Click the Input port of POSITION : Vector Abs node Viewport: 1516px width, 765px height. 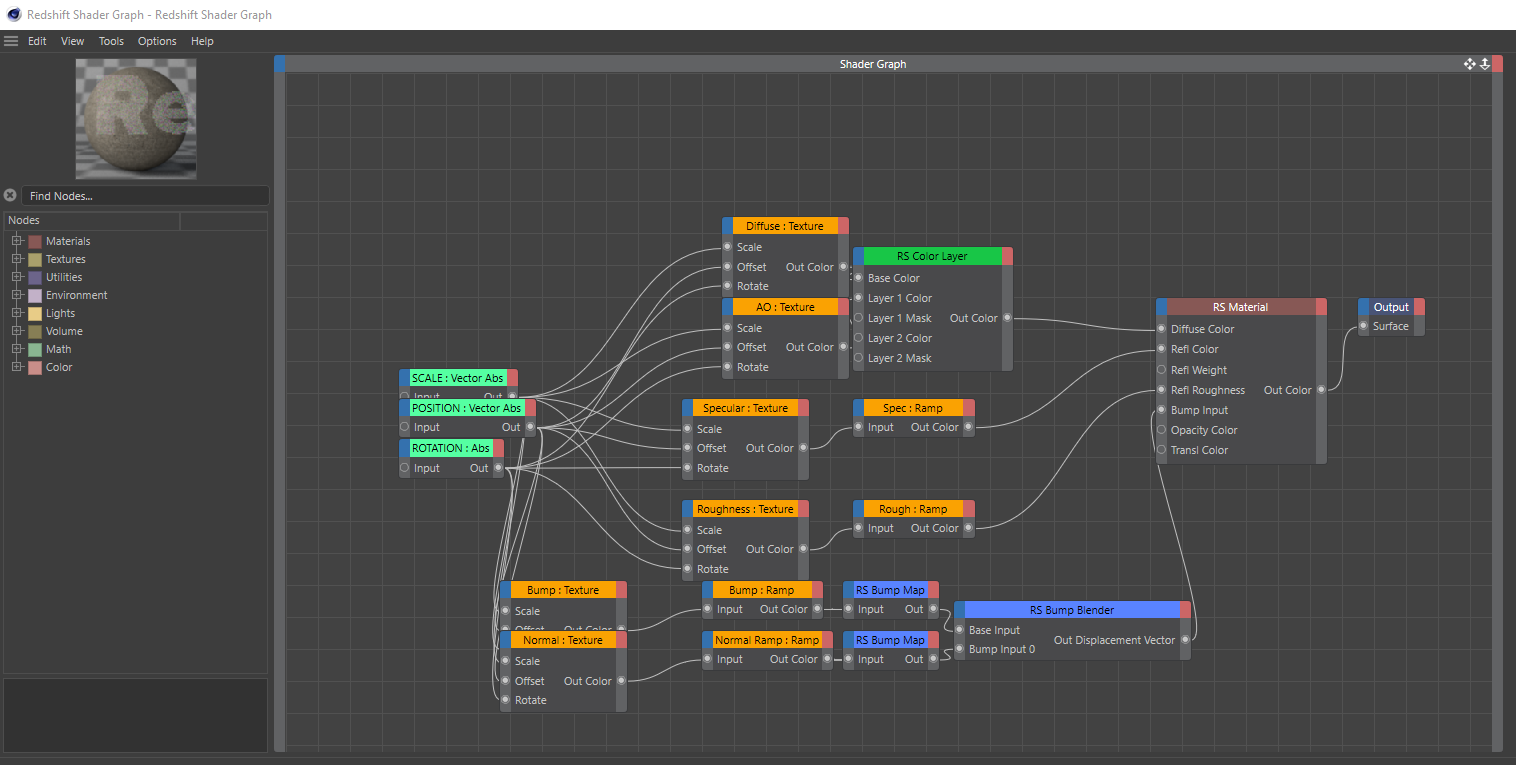404,427
